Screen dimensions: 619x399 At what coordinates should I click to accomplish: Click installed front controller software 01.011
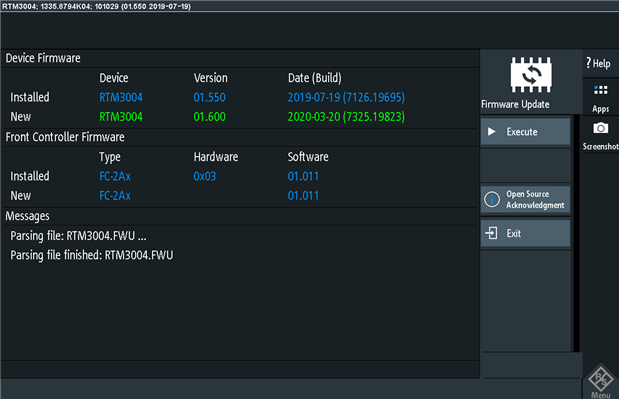coord(303,176)
